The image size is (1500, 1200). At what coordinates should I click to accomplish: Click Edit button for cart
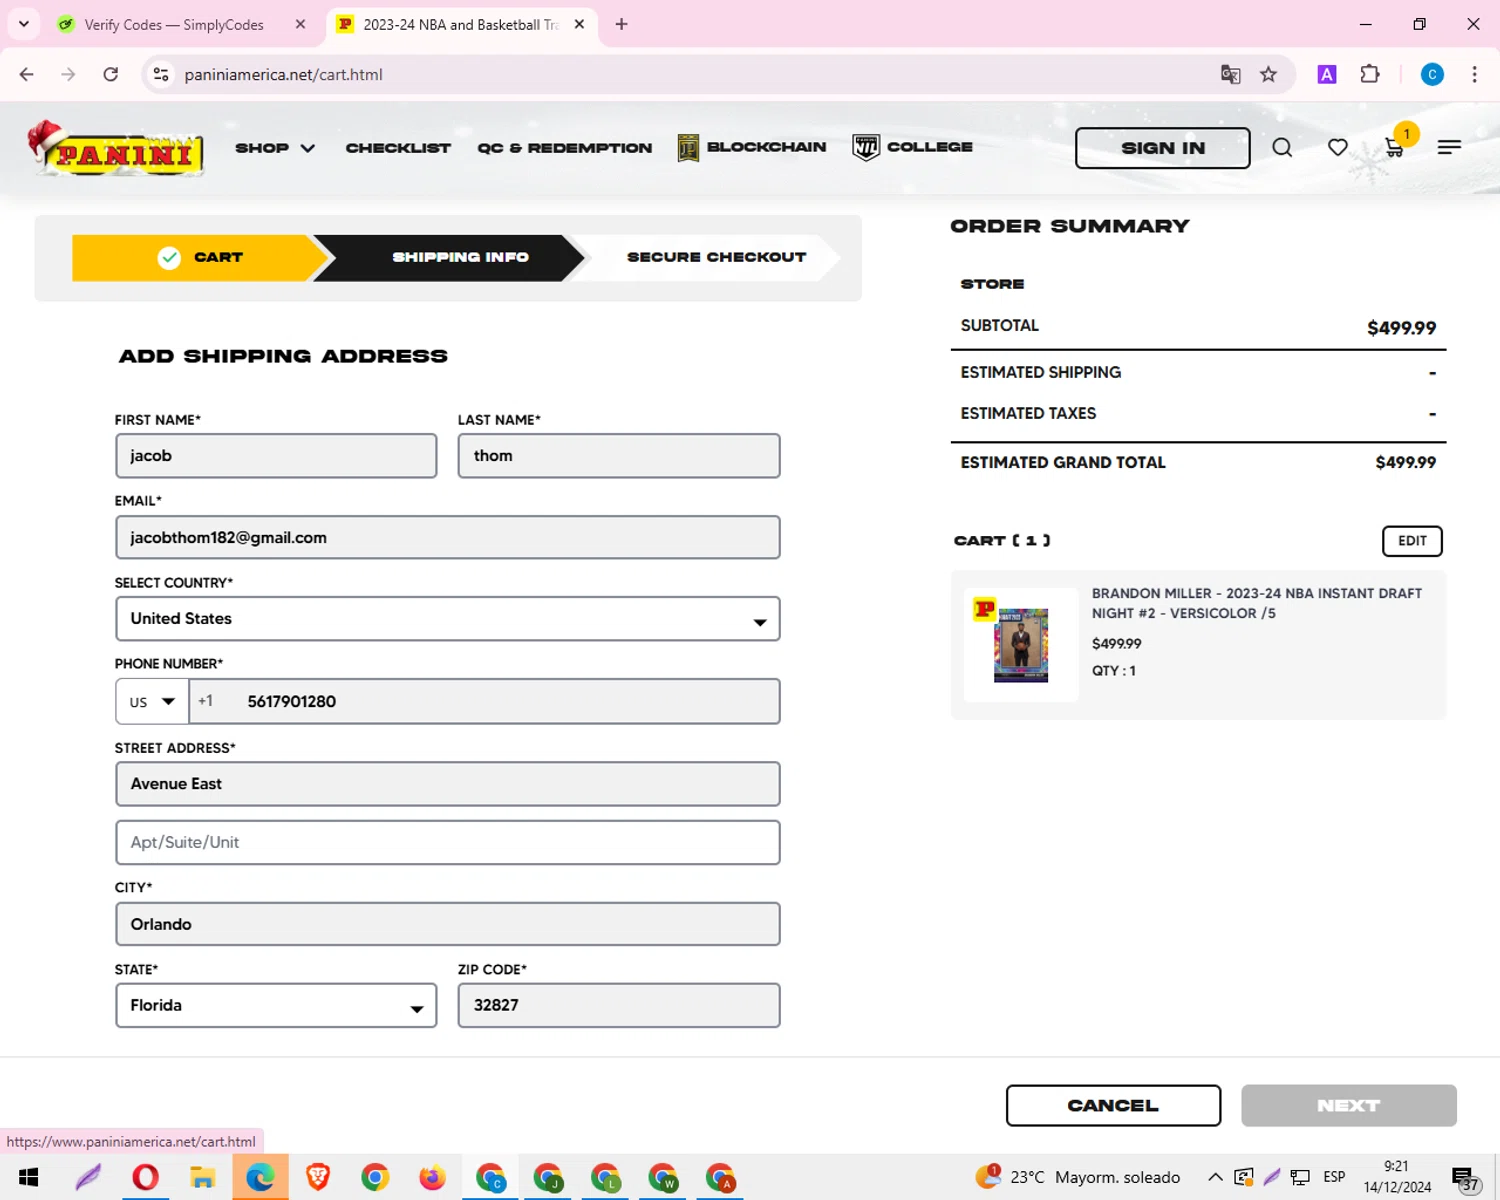click(x=1412, y=541)
